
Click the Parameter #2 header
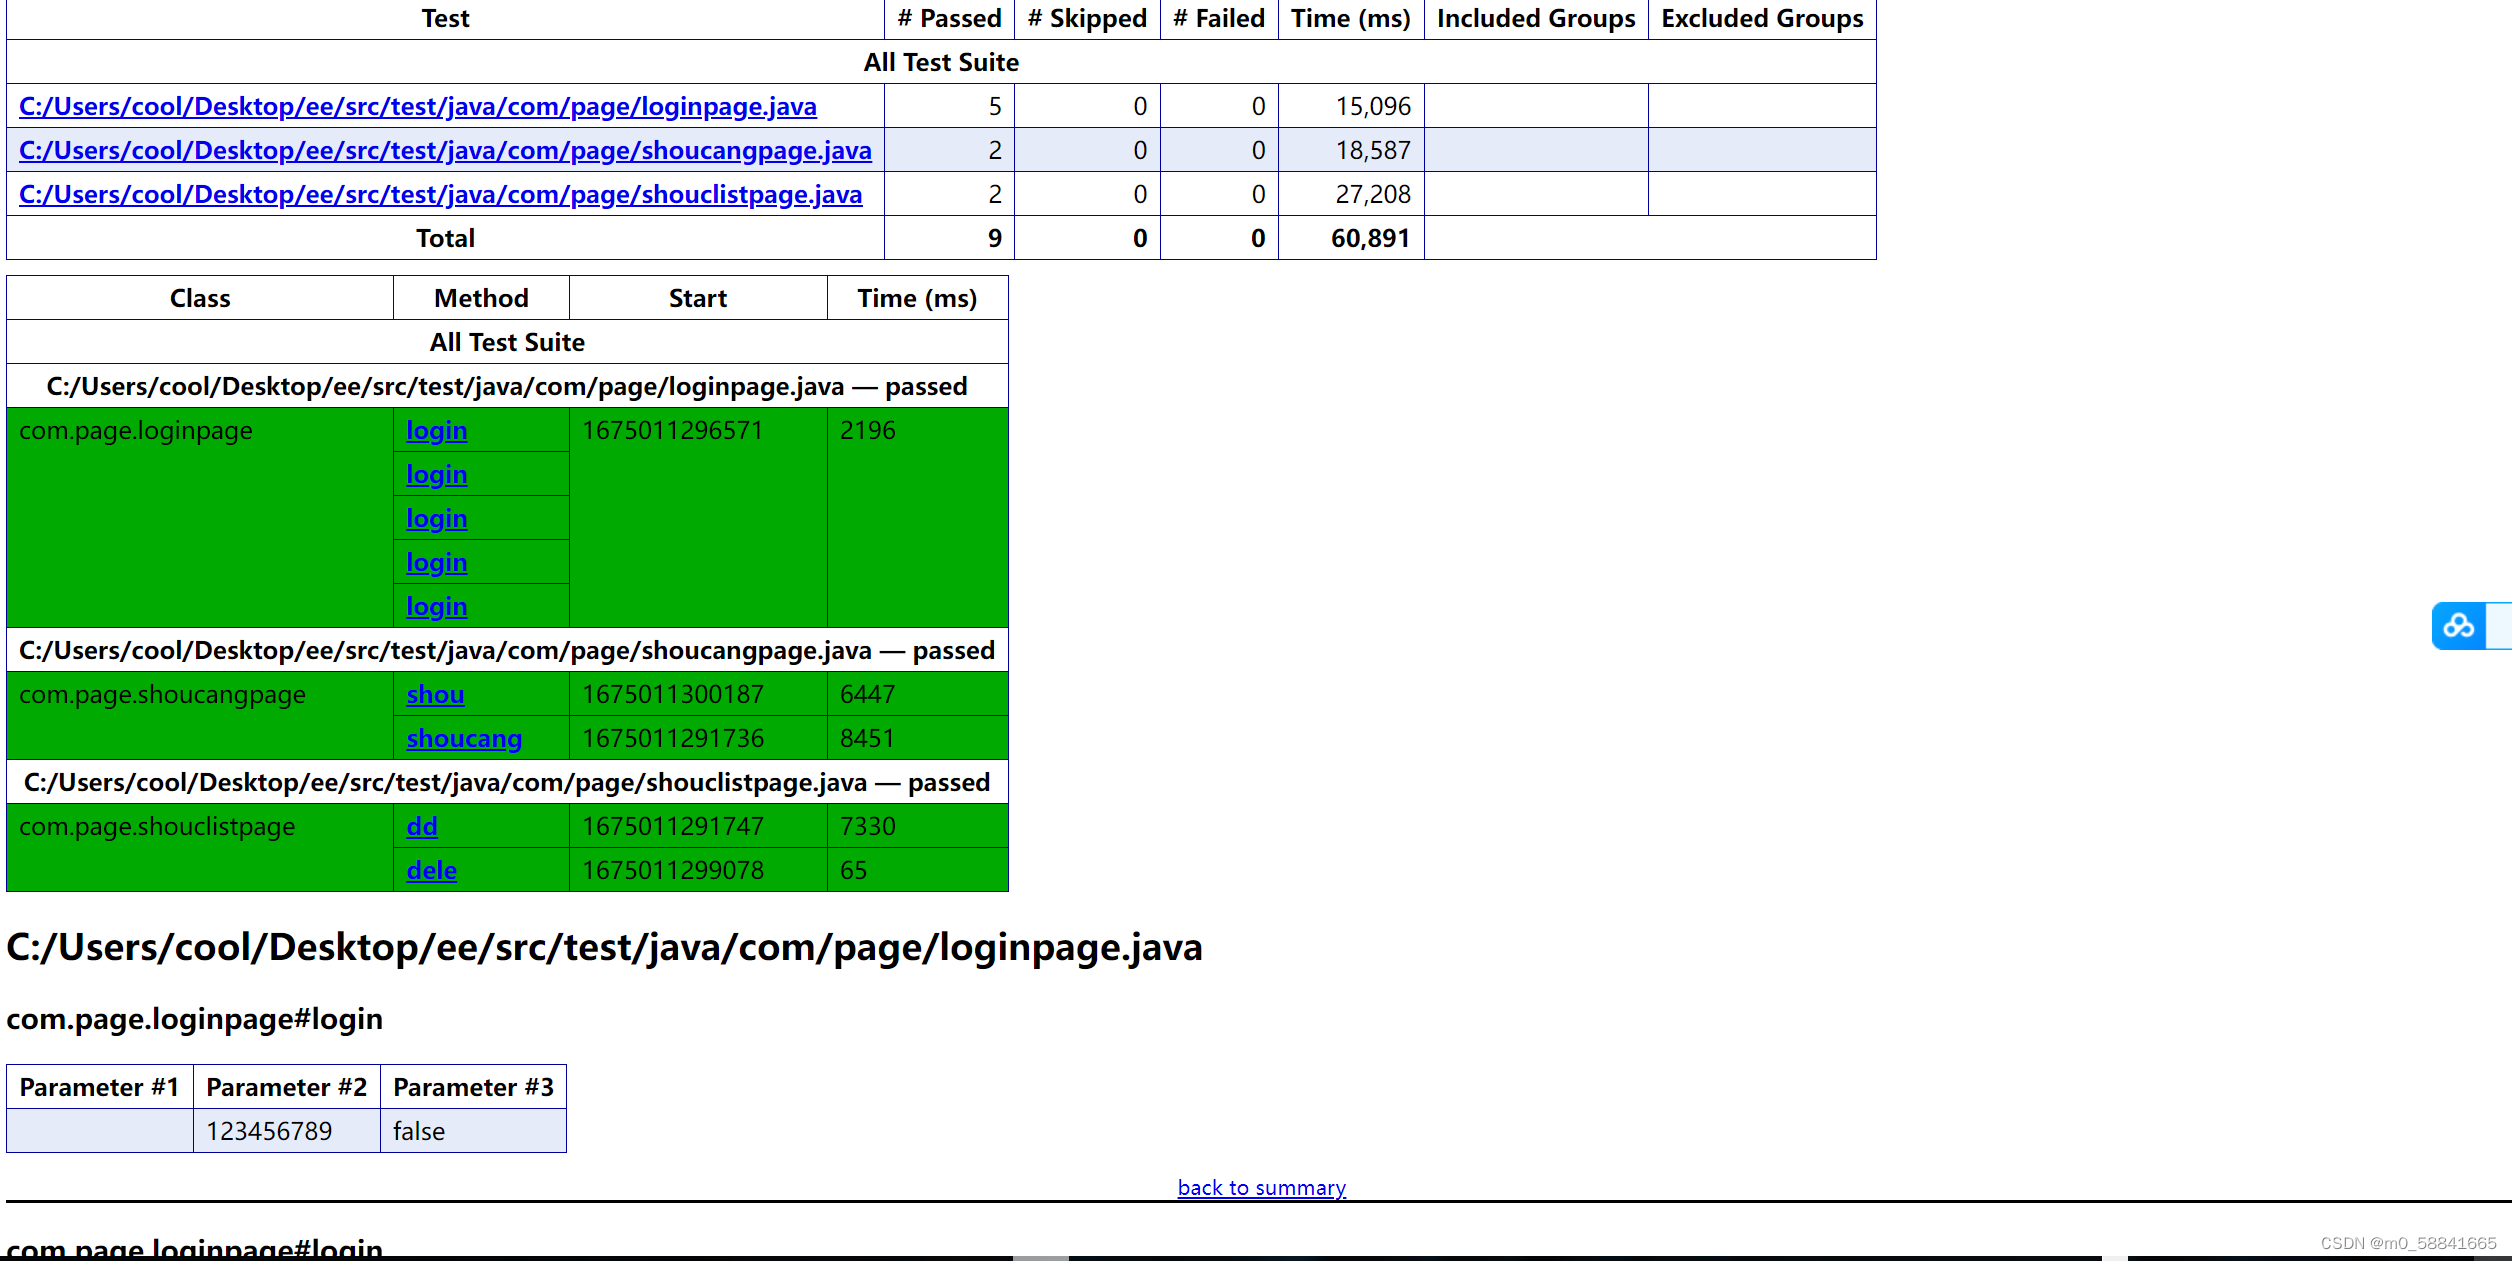point(286,1087)
